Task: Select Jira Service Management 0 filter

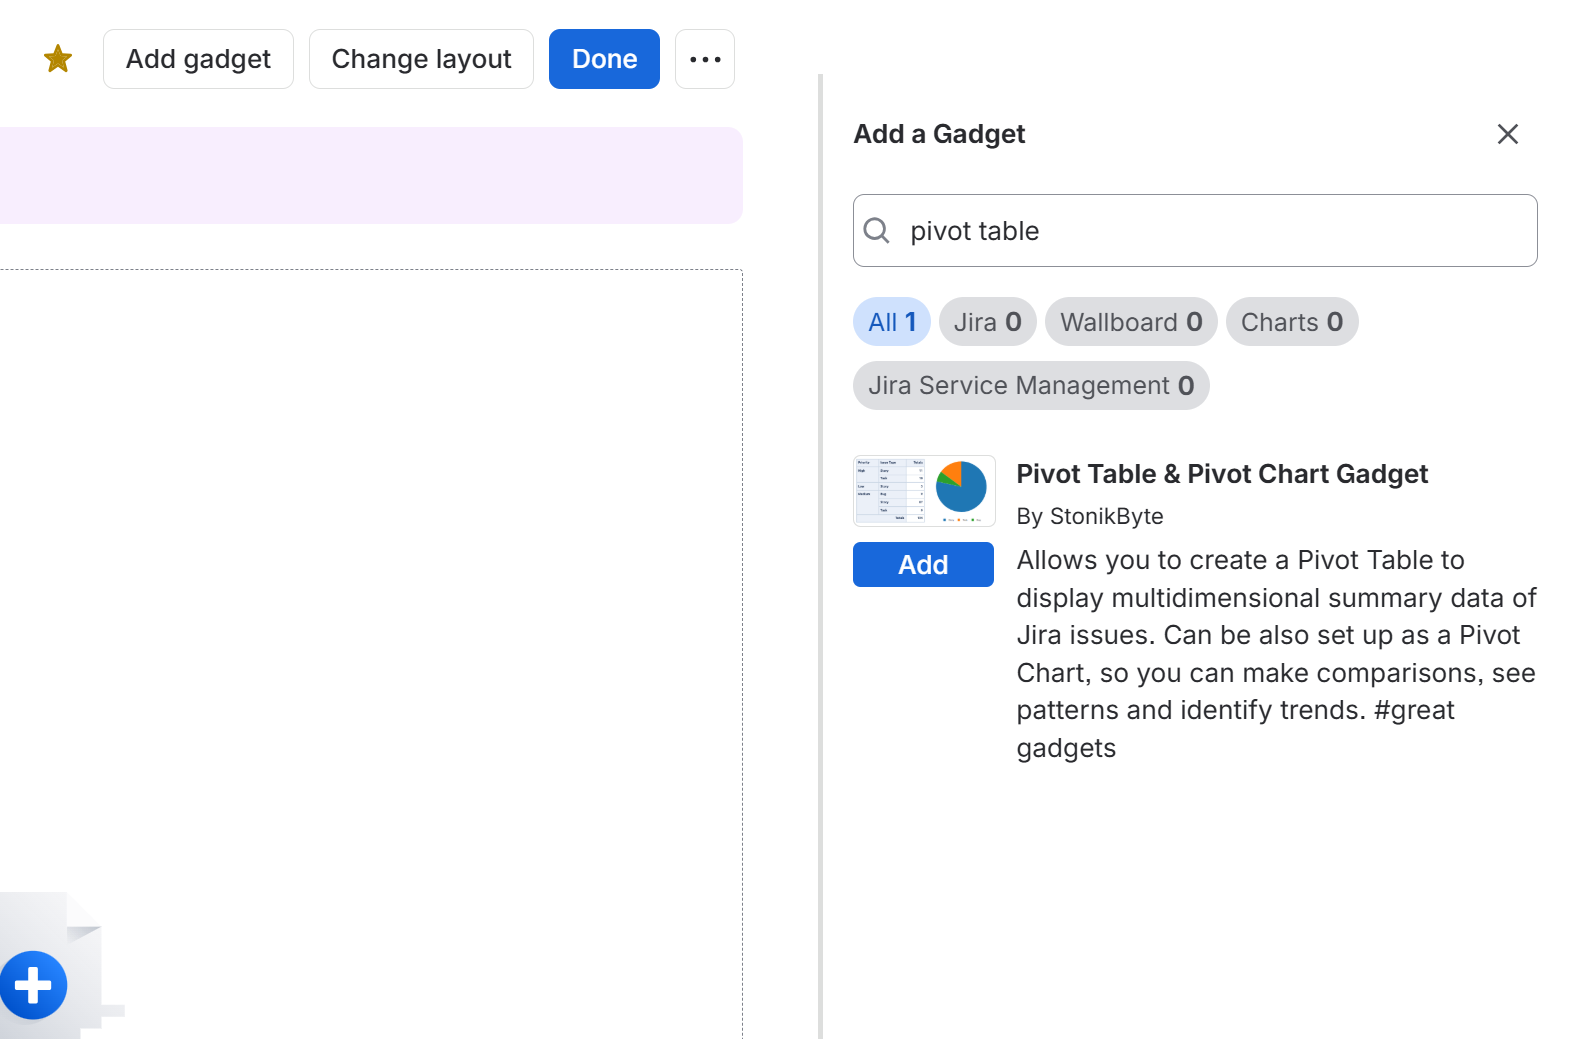Action: click(1031, 385)
